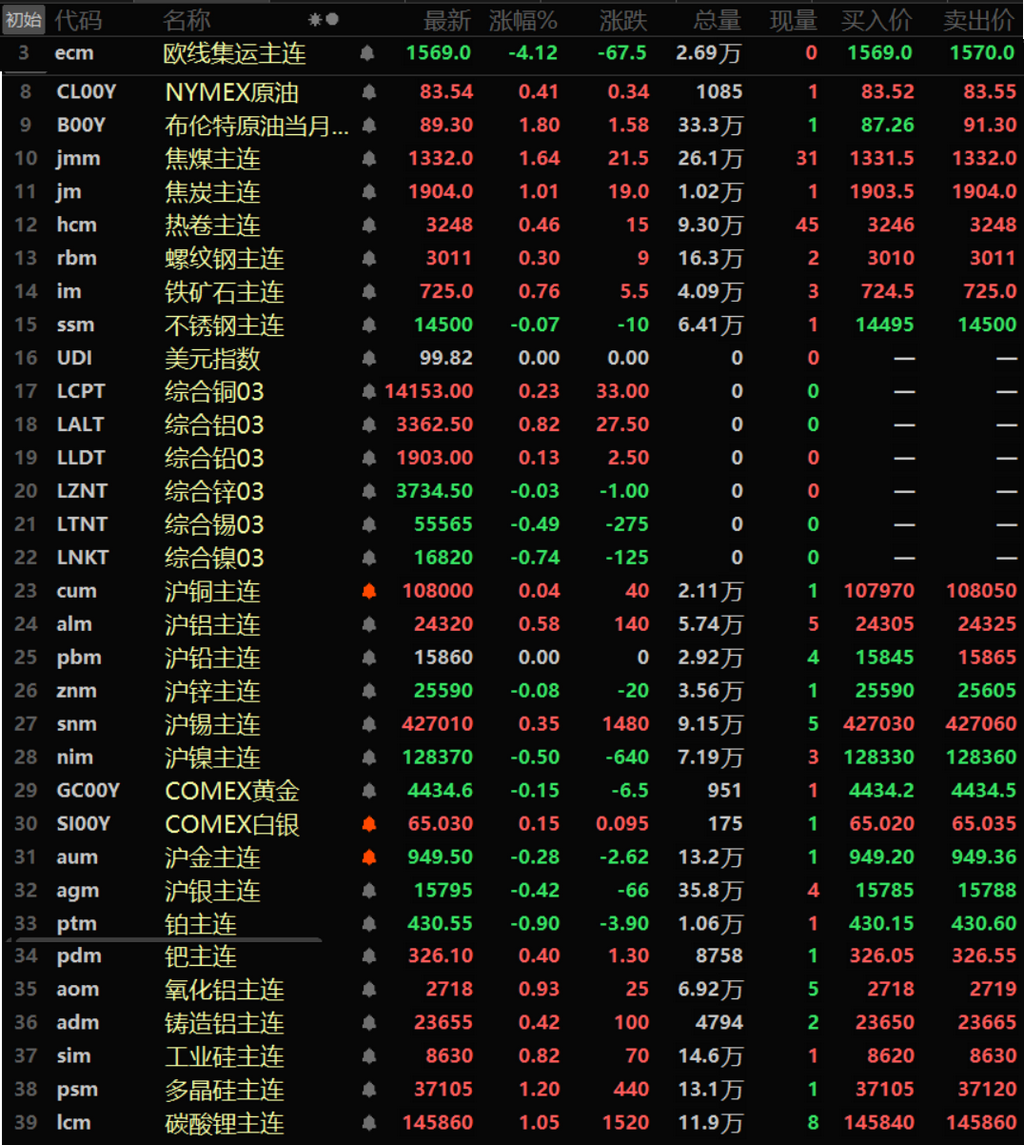
Task: Toggle the alert bell for 焦煤主连
Action: [370, 158]
